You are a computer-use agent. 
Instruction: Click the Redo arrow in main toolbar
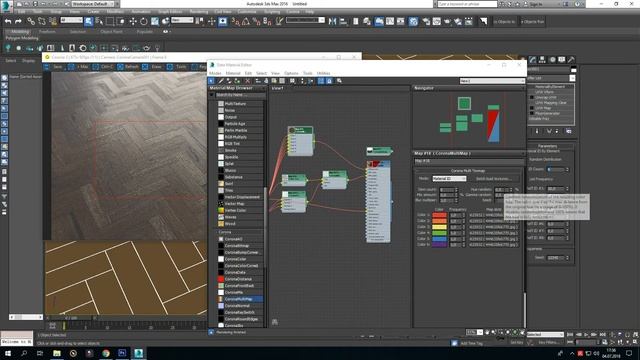(x=18, y=21)
